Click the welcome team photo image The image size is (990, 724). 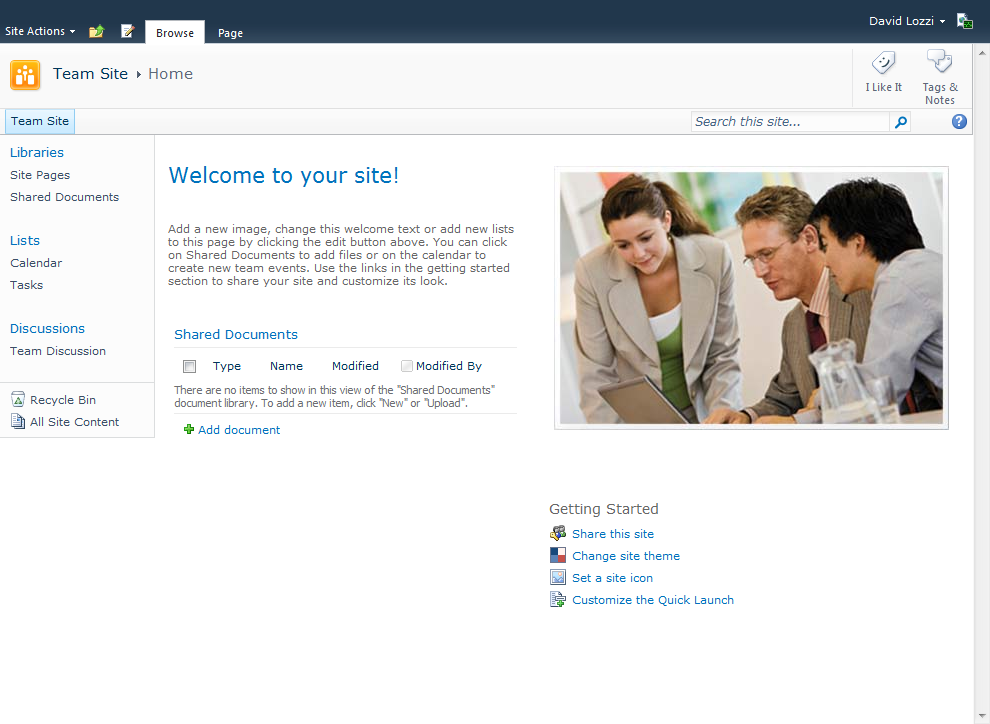coord(751,298)
